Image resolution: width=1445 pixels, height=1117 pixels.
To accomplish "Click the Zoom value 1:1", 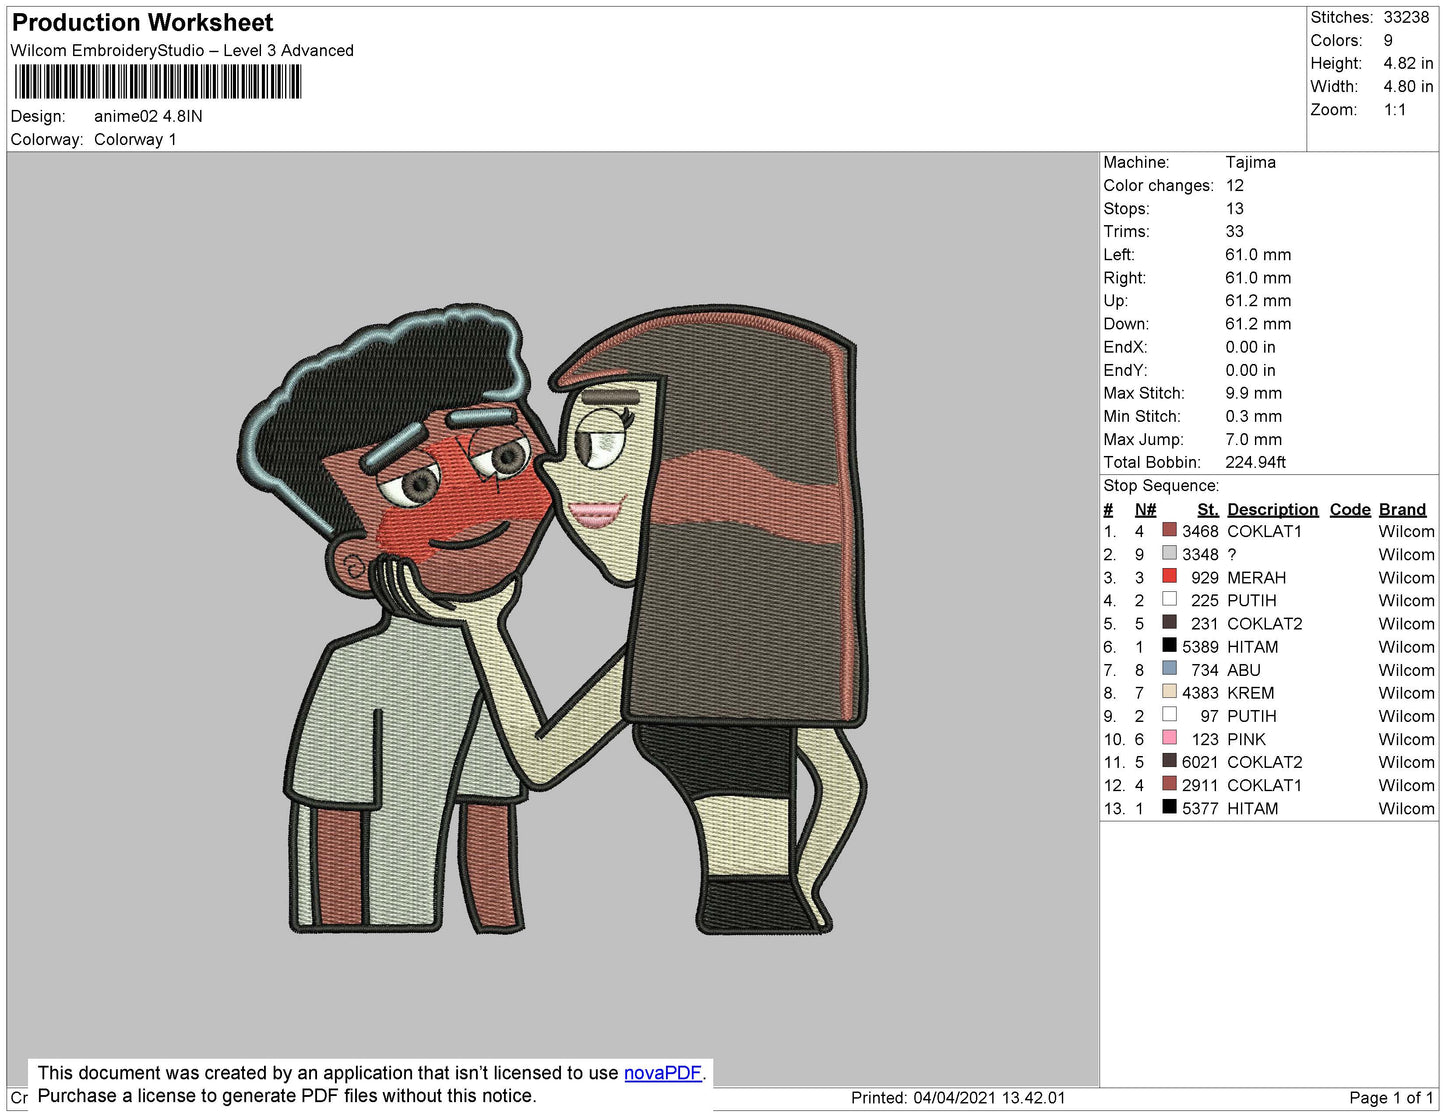I will [x=1395, y=110].
